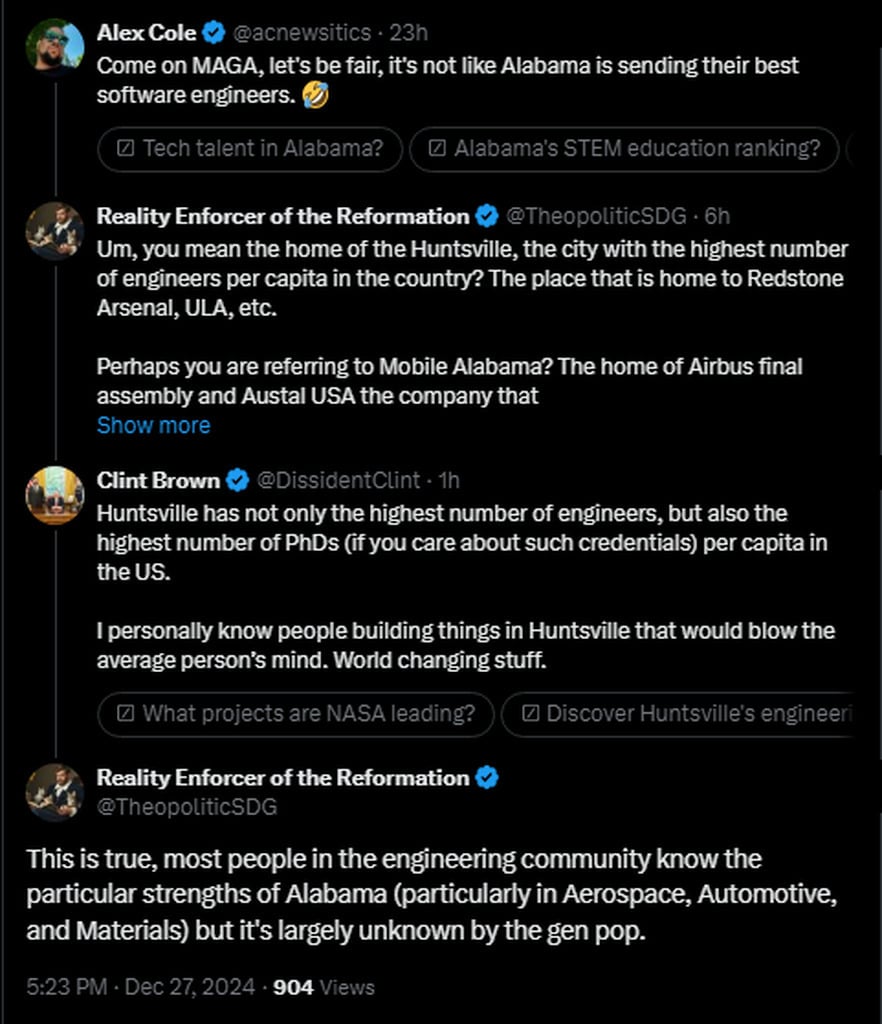Click 'What projects are NASA leading?' chip
882x1024 pixels.
(x=296, y=714)
